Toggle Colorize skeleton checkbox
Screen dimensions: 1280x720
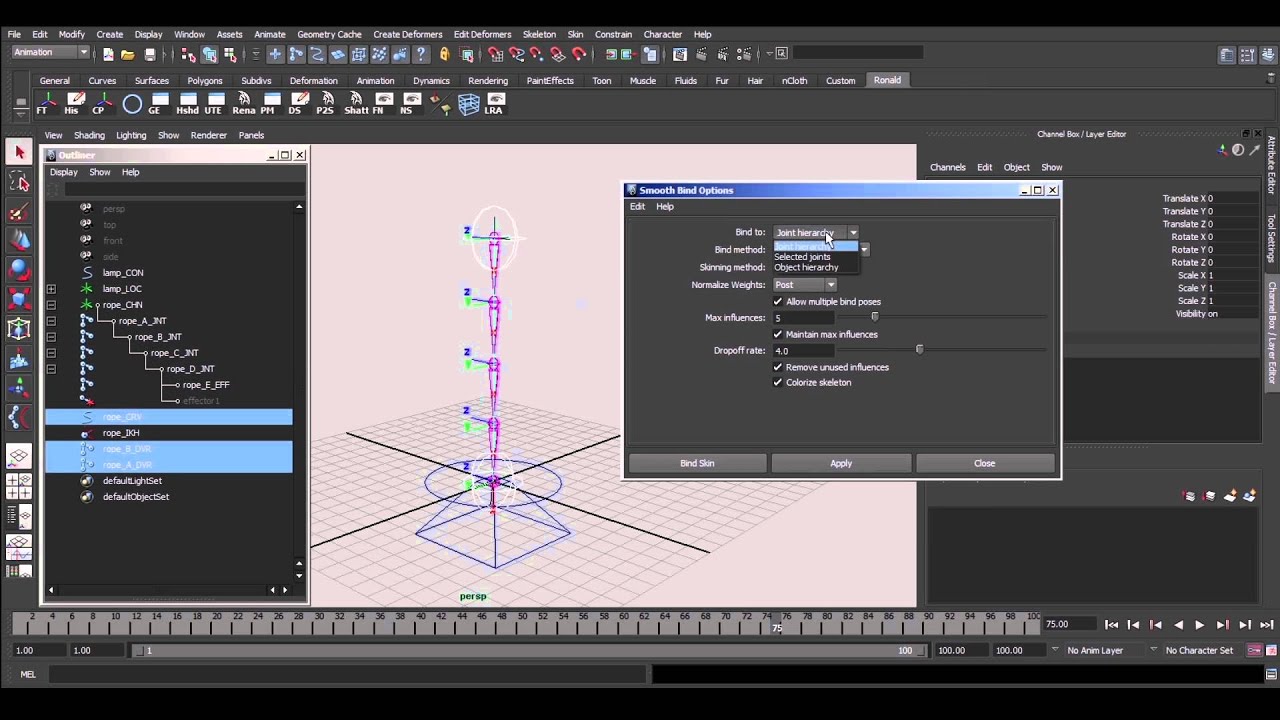point(778,382)
